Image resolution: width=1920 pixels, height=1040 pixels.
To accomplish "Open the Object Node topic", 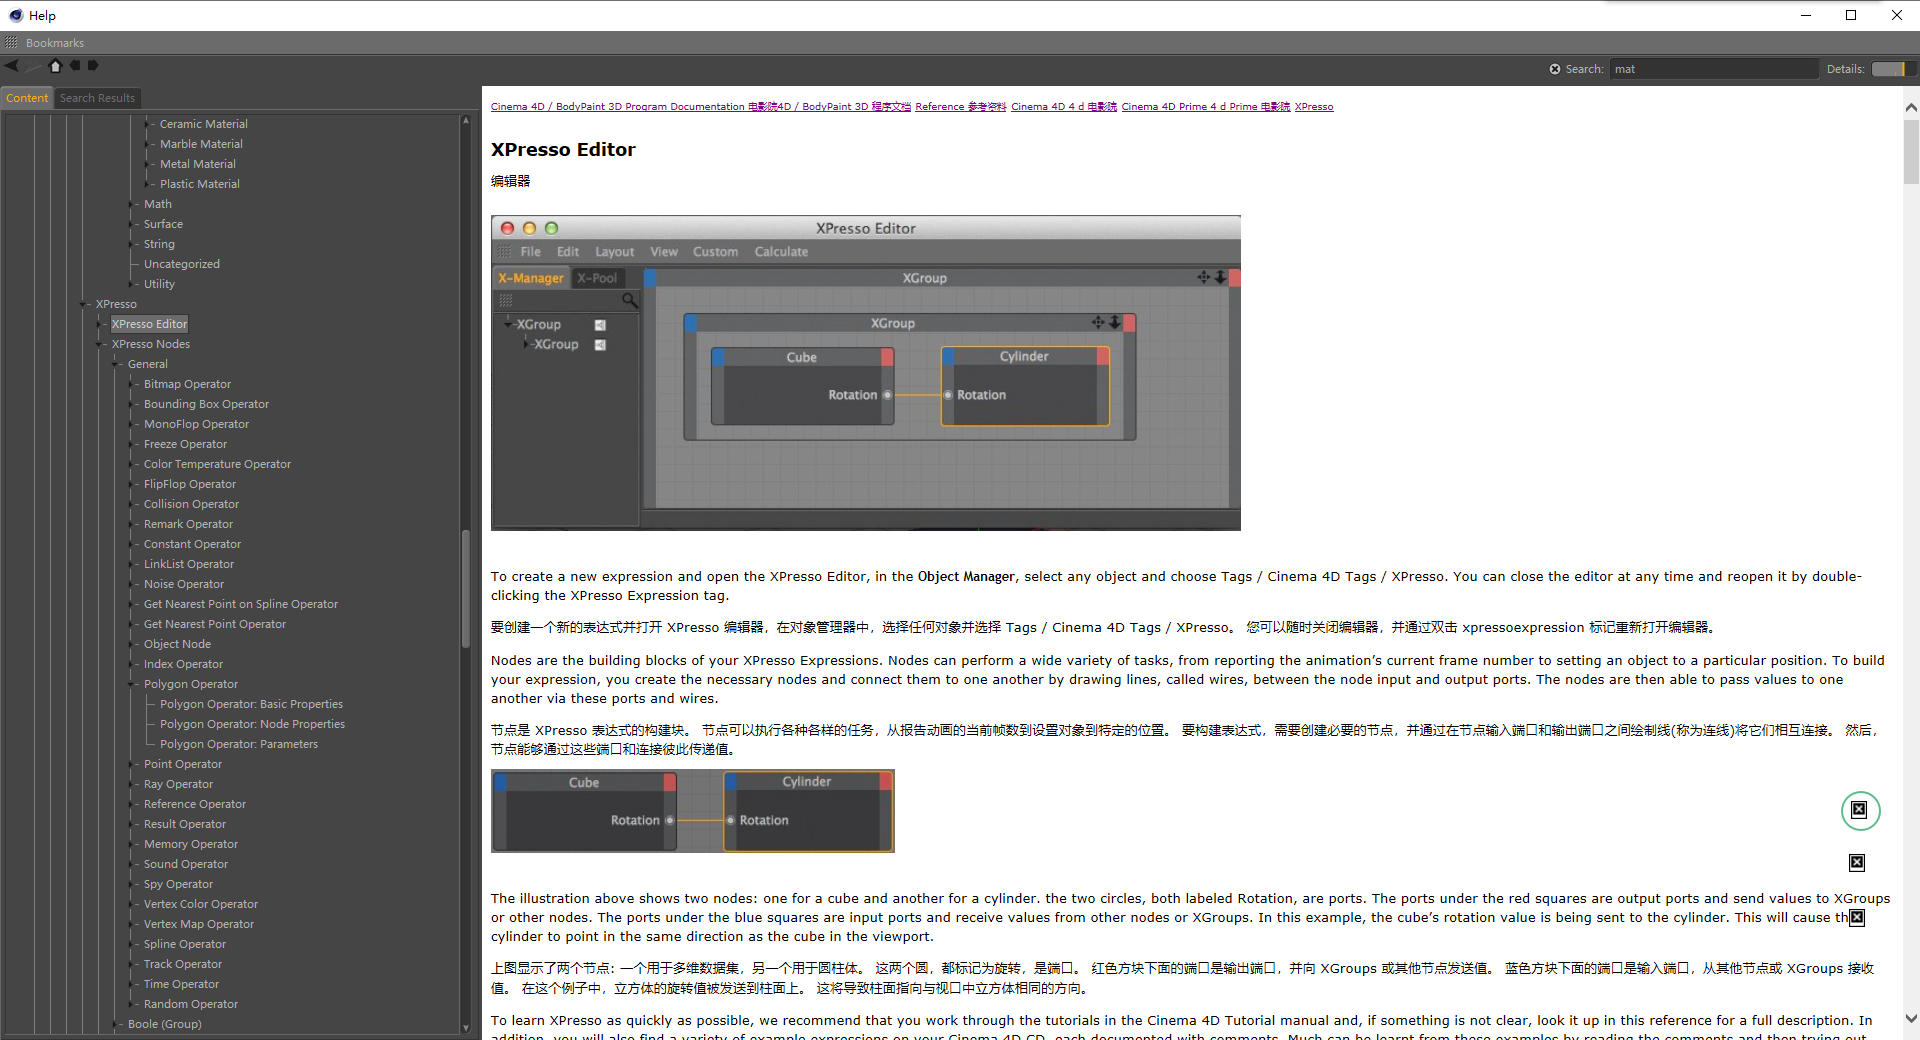I will click(x=177, y=644).
